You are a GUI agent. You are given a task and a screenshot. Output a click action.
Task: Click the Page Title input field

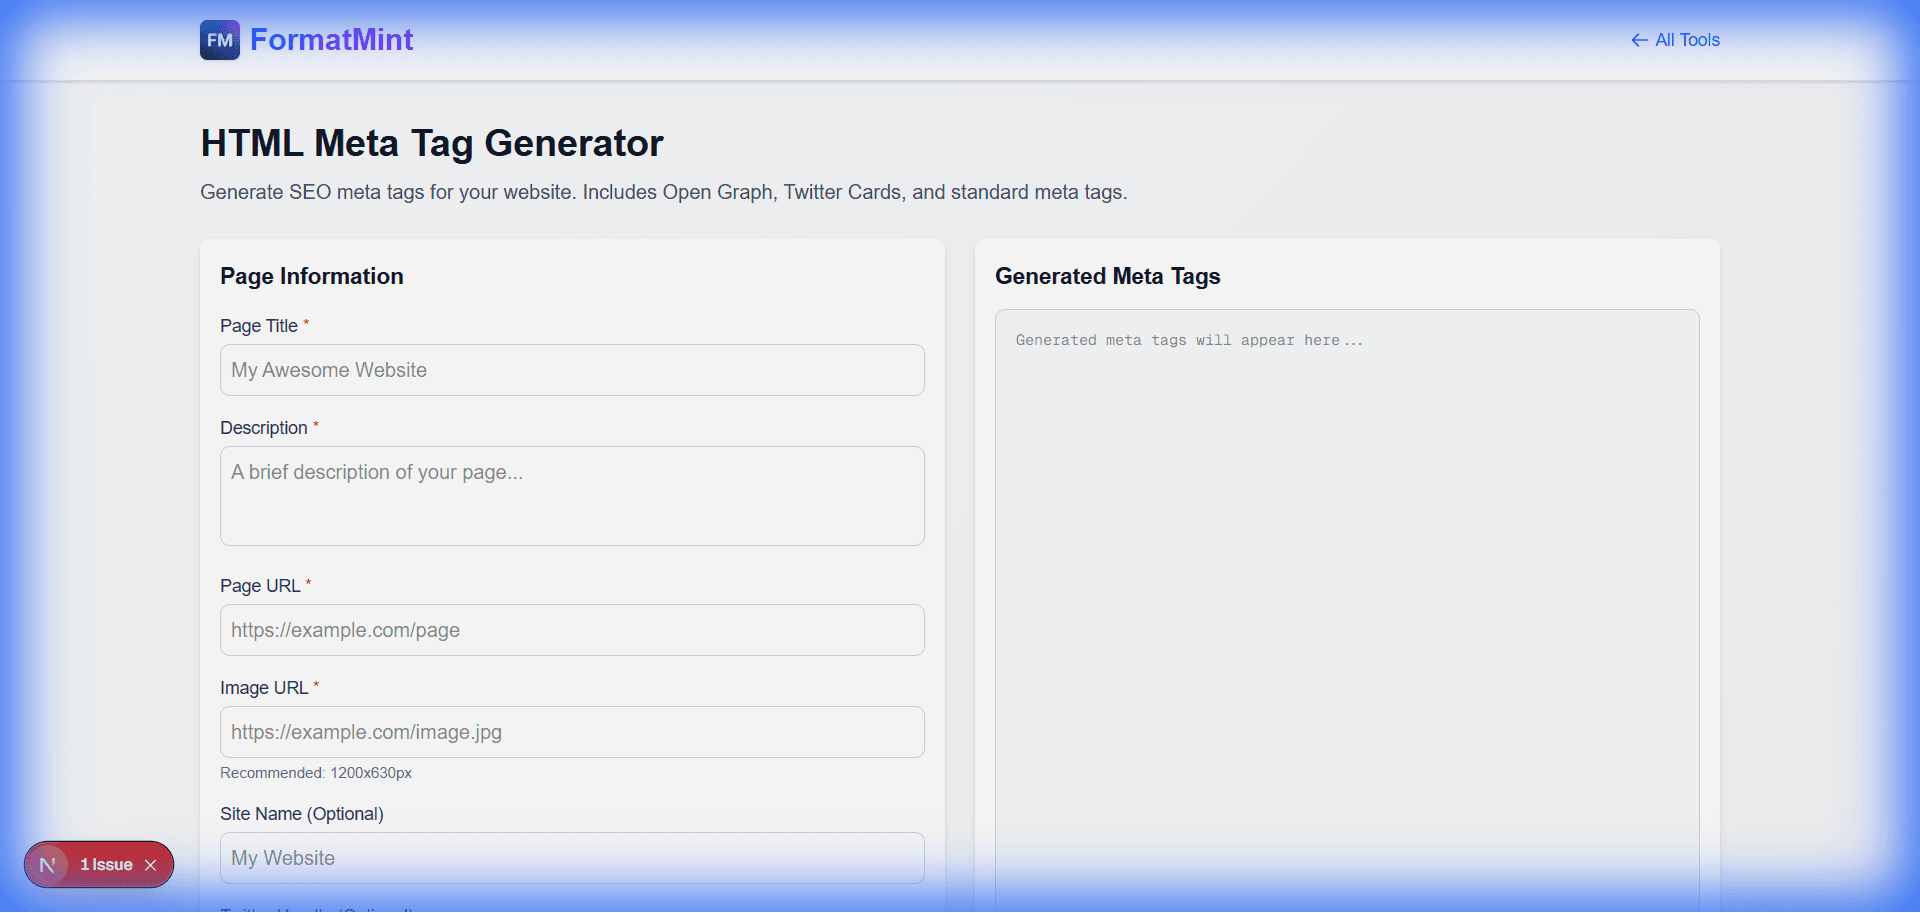coord(571,369)
